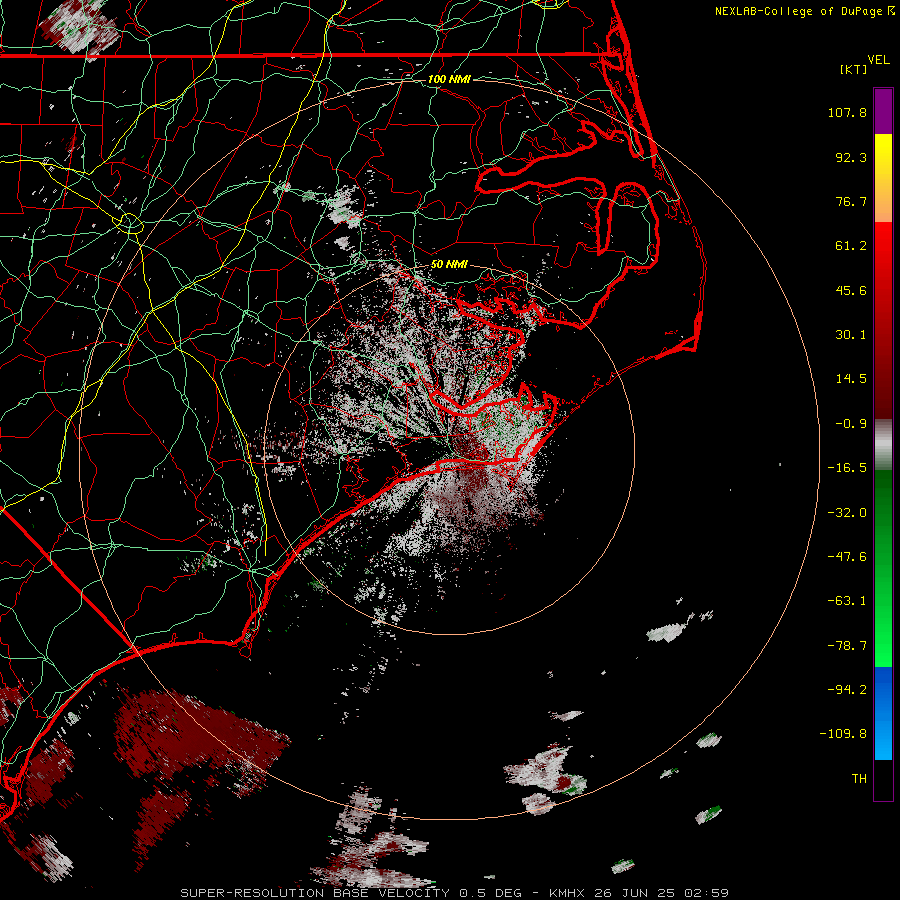Click the -47.6 velocity scale value
Screen dimensions: 900x900
click(847, 557)
